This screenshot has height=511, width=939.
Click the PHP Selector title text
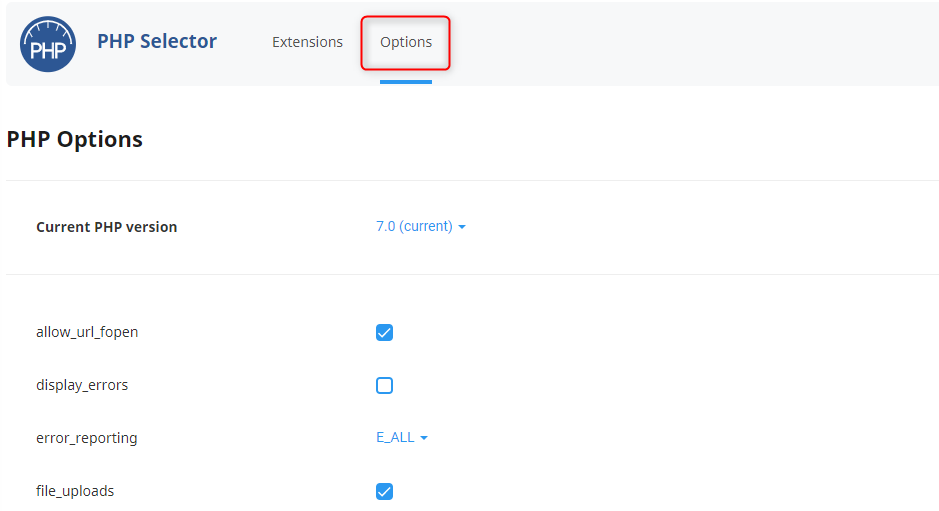click(x=157, y=41)
